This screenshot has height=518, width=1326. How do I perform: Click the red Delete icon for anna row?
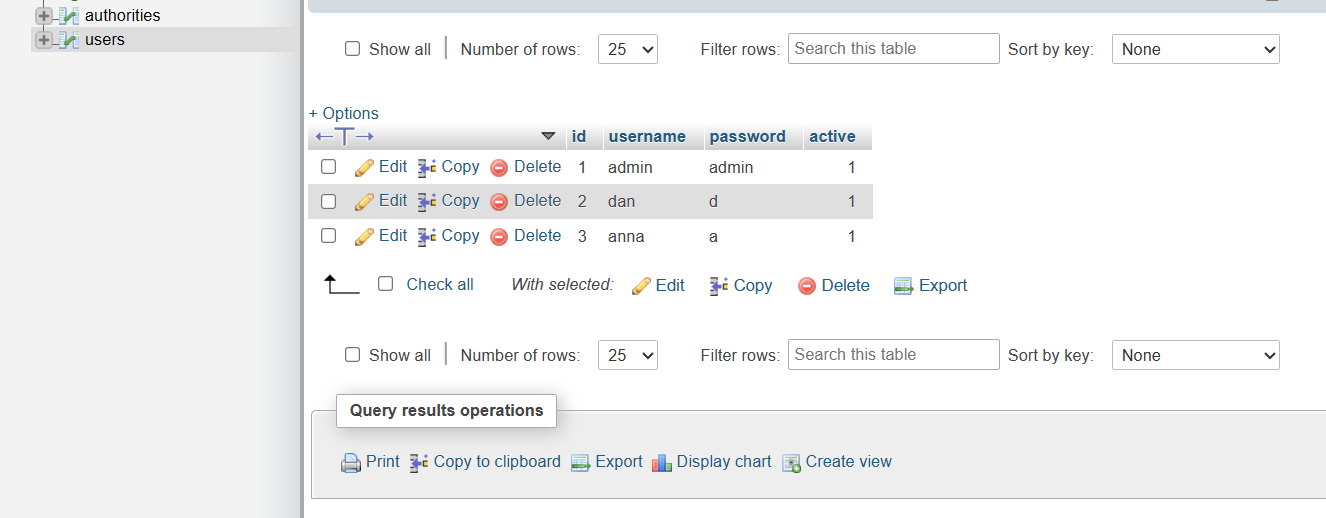pyautogui.click(x=499, y=237)
